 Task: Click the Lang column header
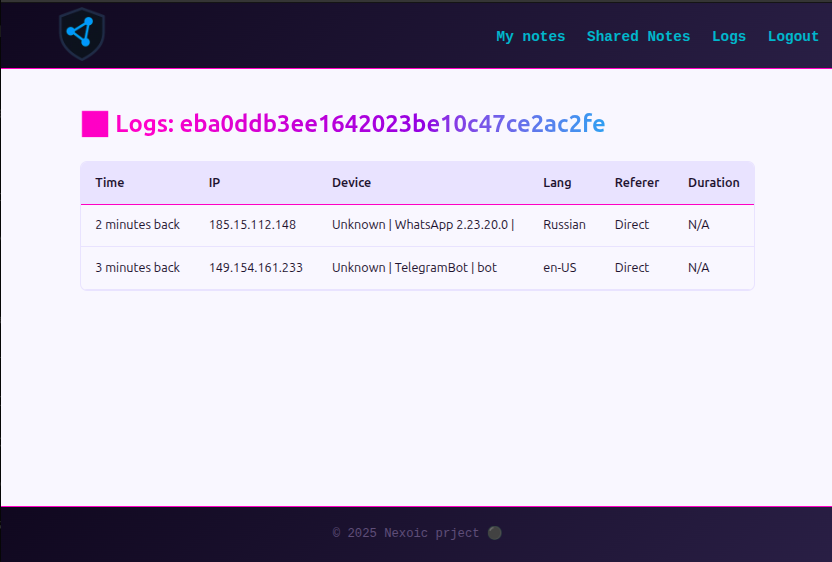coord(557,183)
